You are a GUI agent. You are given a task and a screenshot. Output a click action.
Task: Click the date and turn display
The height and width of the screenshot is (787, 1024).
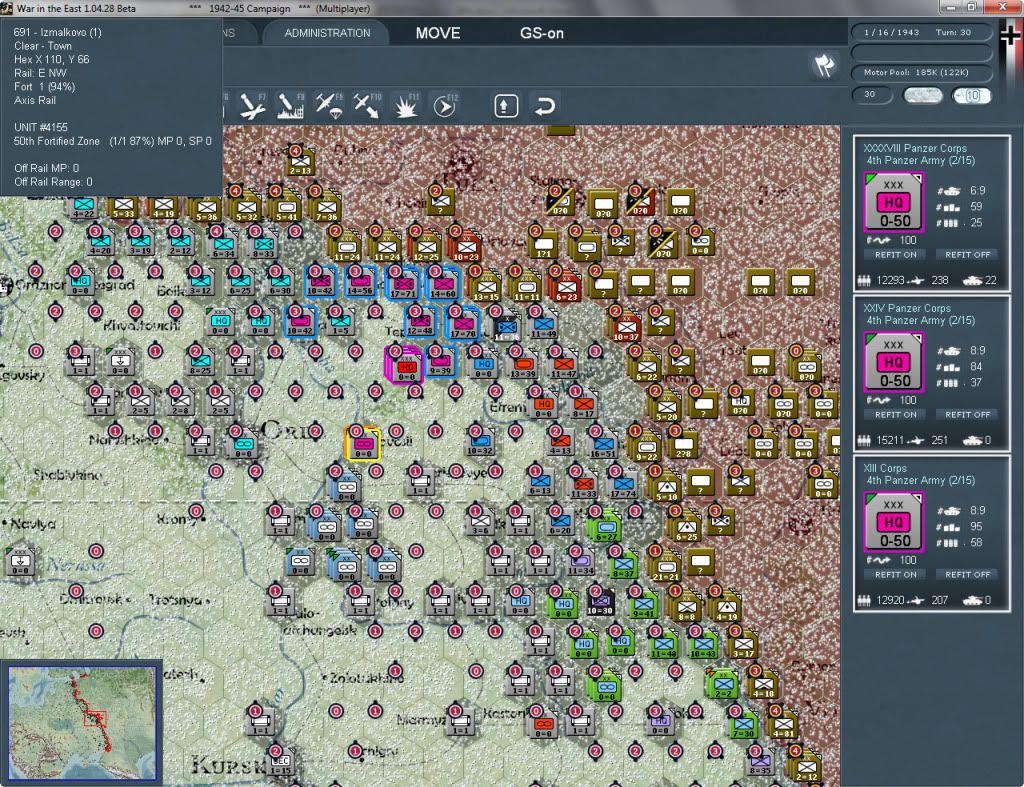pos(921,32)
